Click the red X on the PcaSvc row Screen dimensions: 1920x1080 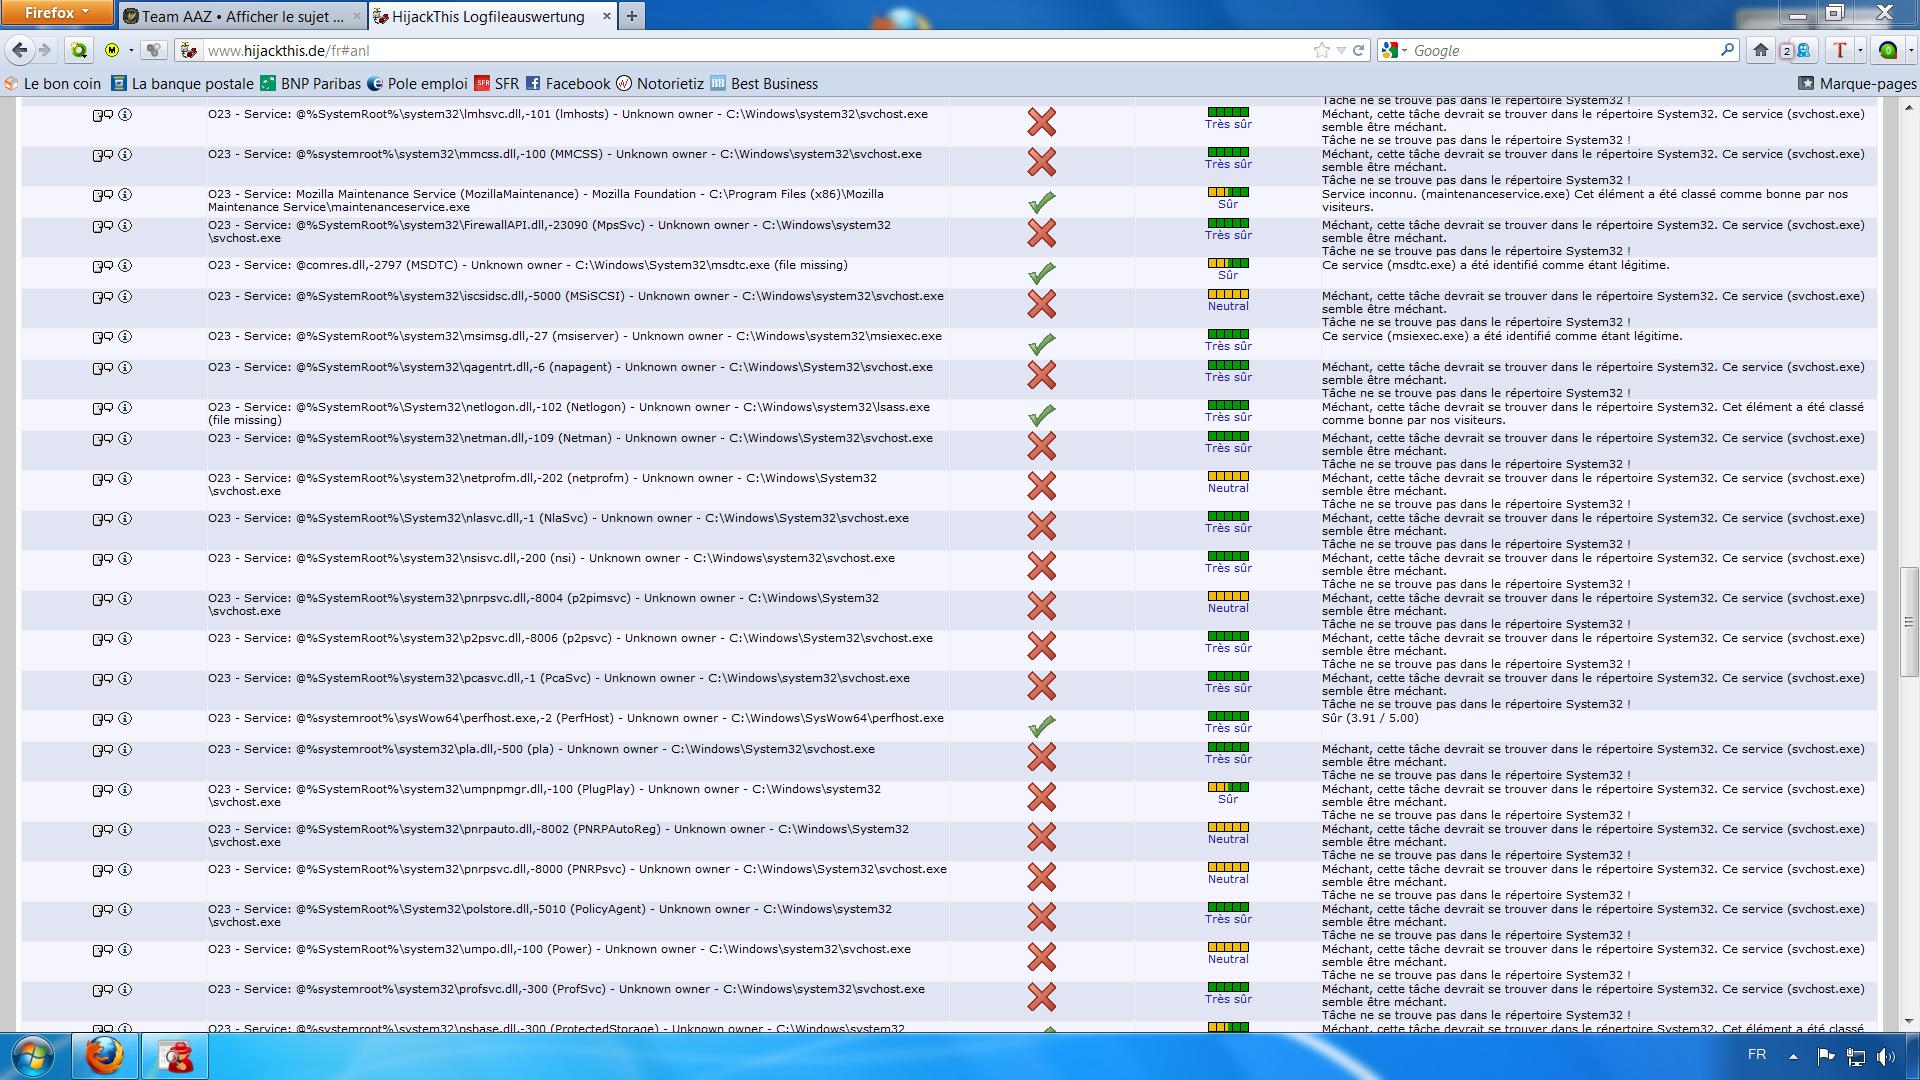[x=1041, y=686]
